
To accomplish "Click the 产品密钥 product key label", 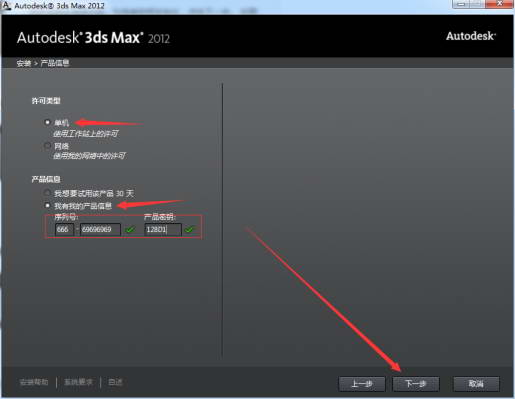I will 160,217.
